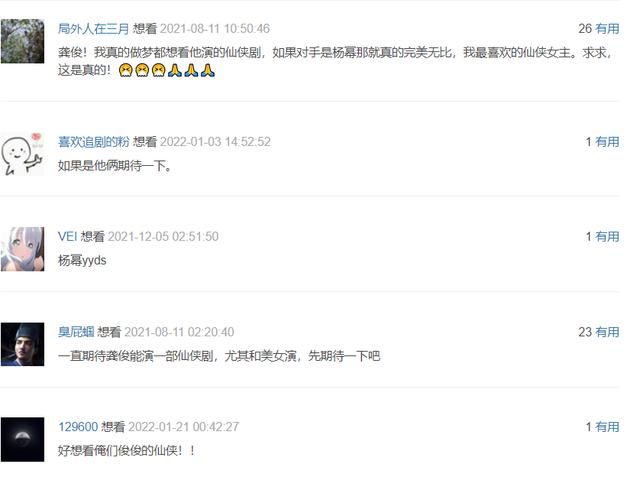Mark the 23-vote comment as 有用

(x=607, y=332)
